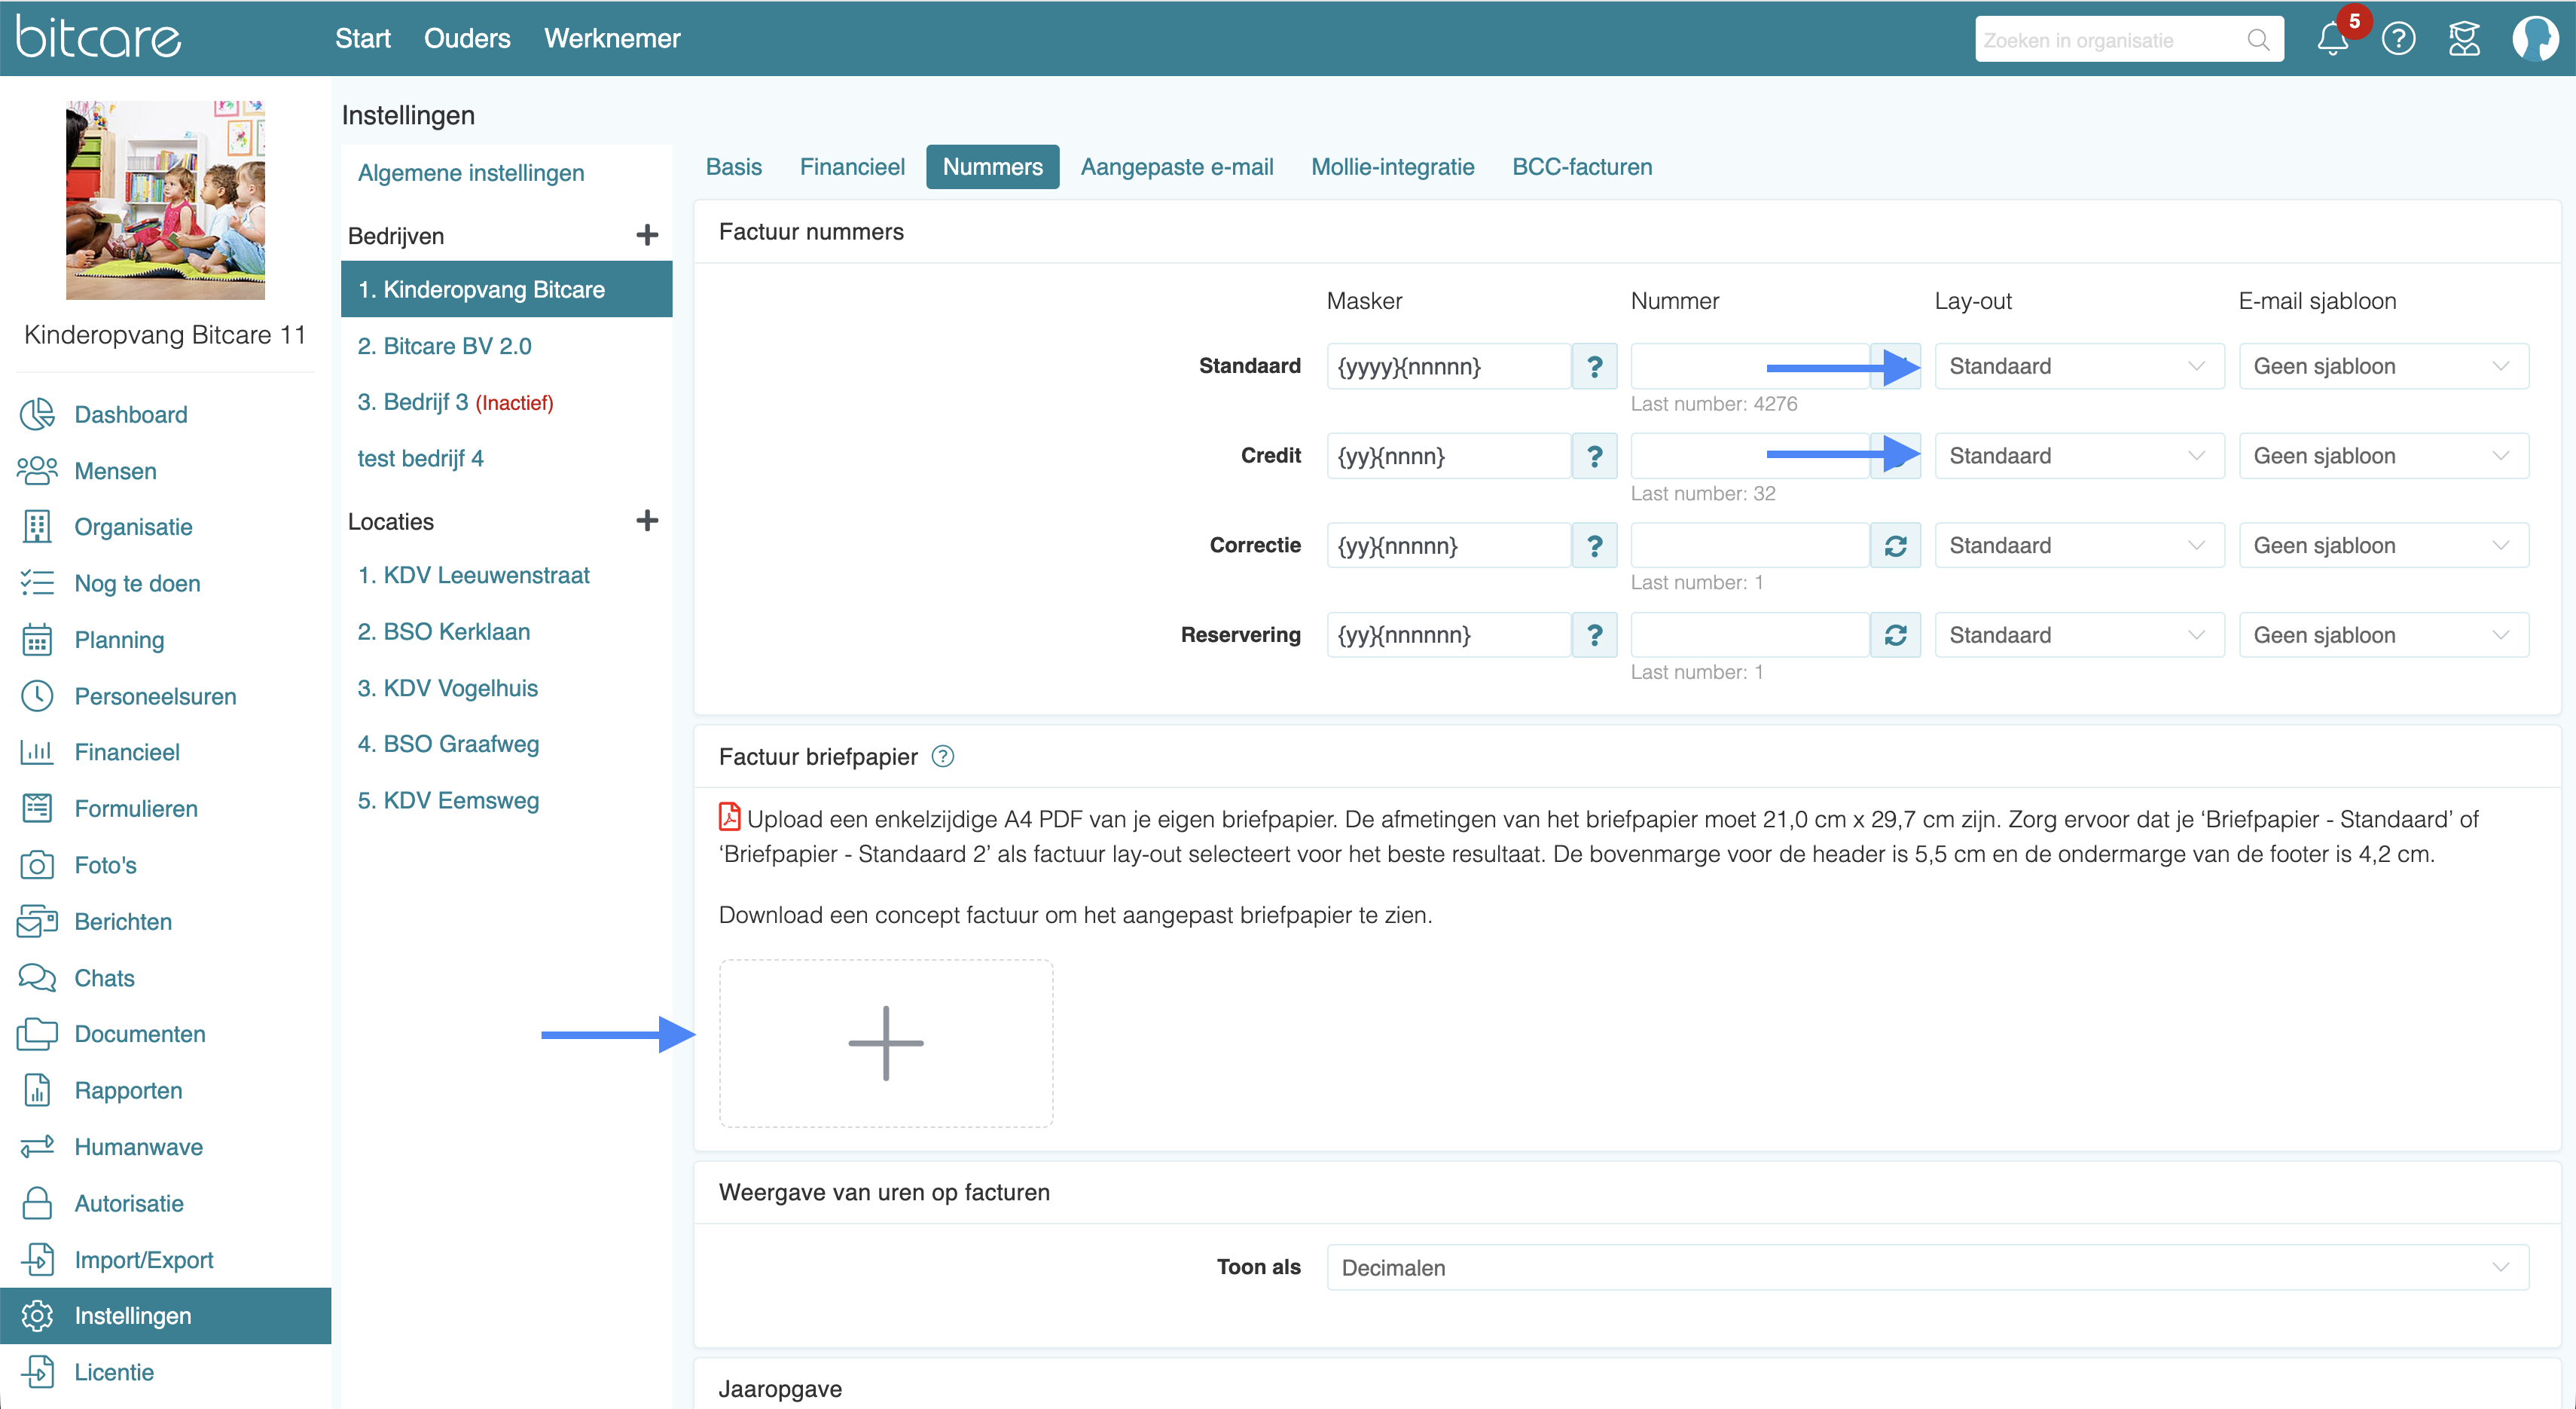Click the Organisatie building icon
2576x1409 pixels.
pos(37,527)
